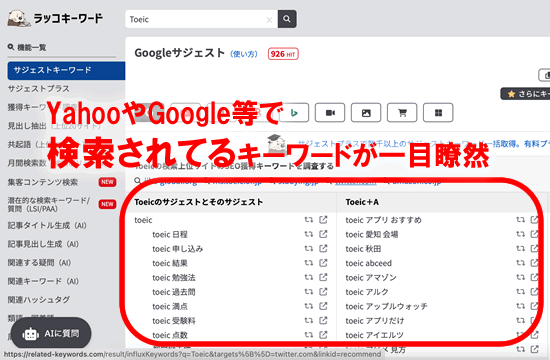Open external link for toeic 日程
Viewport: 550px width, 360px height.
click(x=323, y=234)
